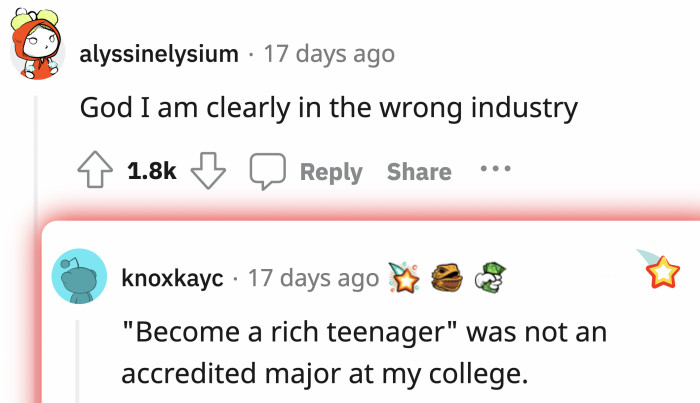Image resolution: width=700 pixels, height=403 pixels.
Task: Click the speech bubble reply icon
Action: tap(268, 172)
